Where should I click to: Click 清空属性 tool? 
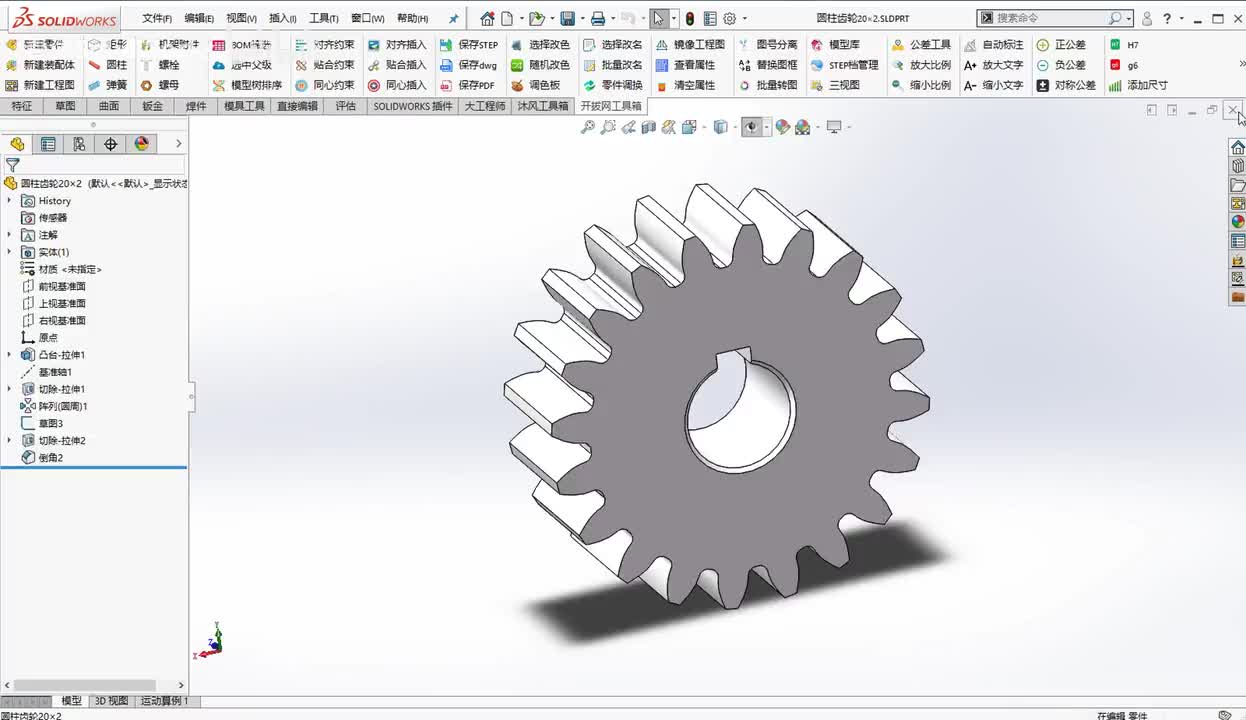(685, 85)
